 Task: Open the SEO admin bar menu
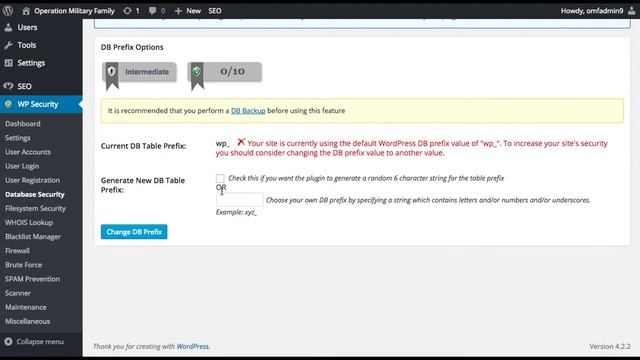[x=215, y=11]
